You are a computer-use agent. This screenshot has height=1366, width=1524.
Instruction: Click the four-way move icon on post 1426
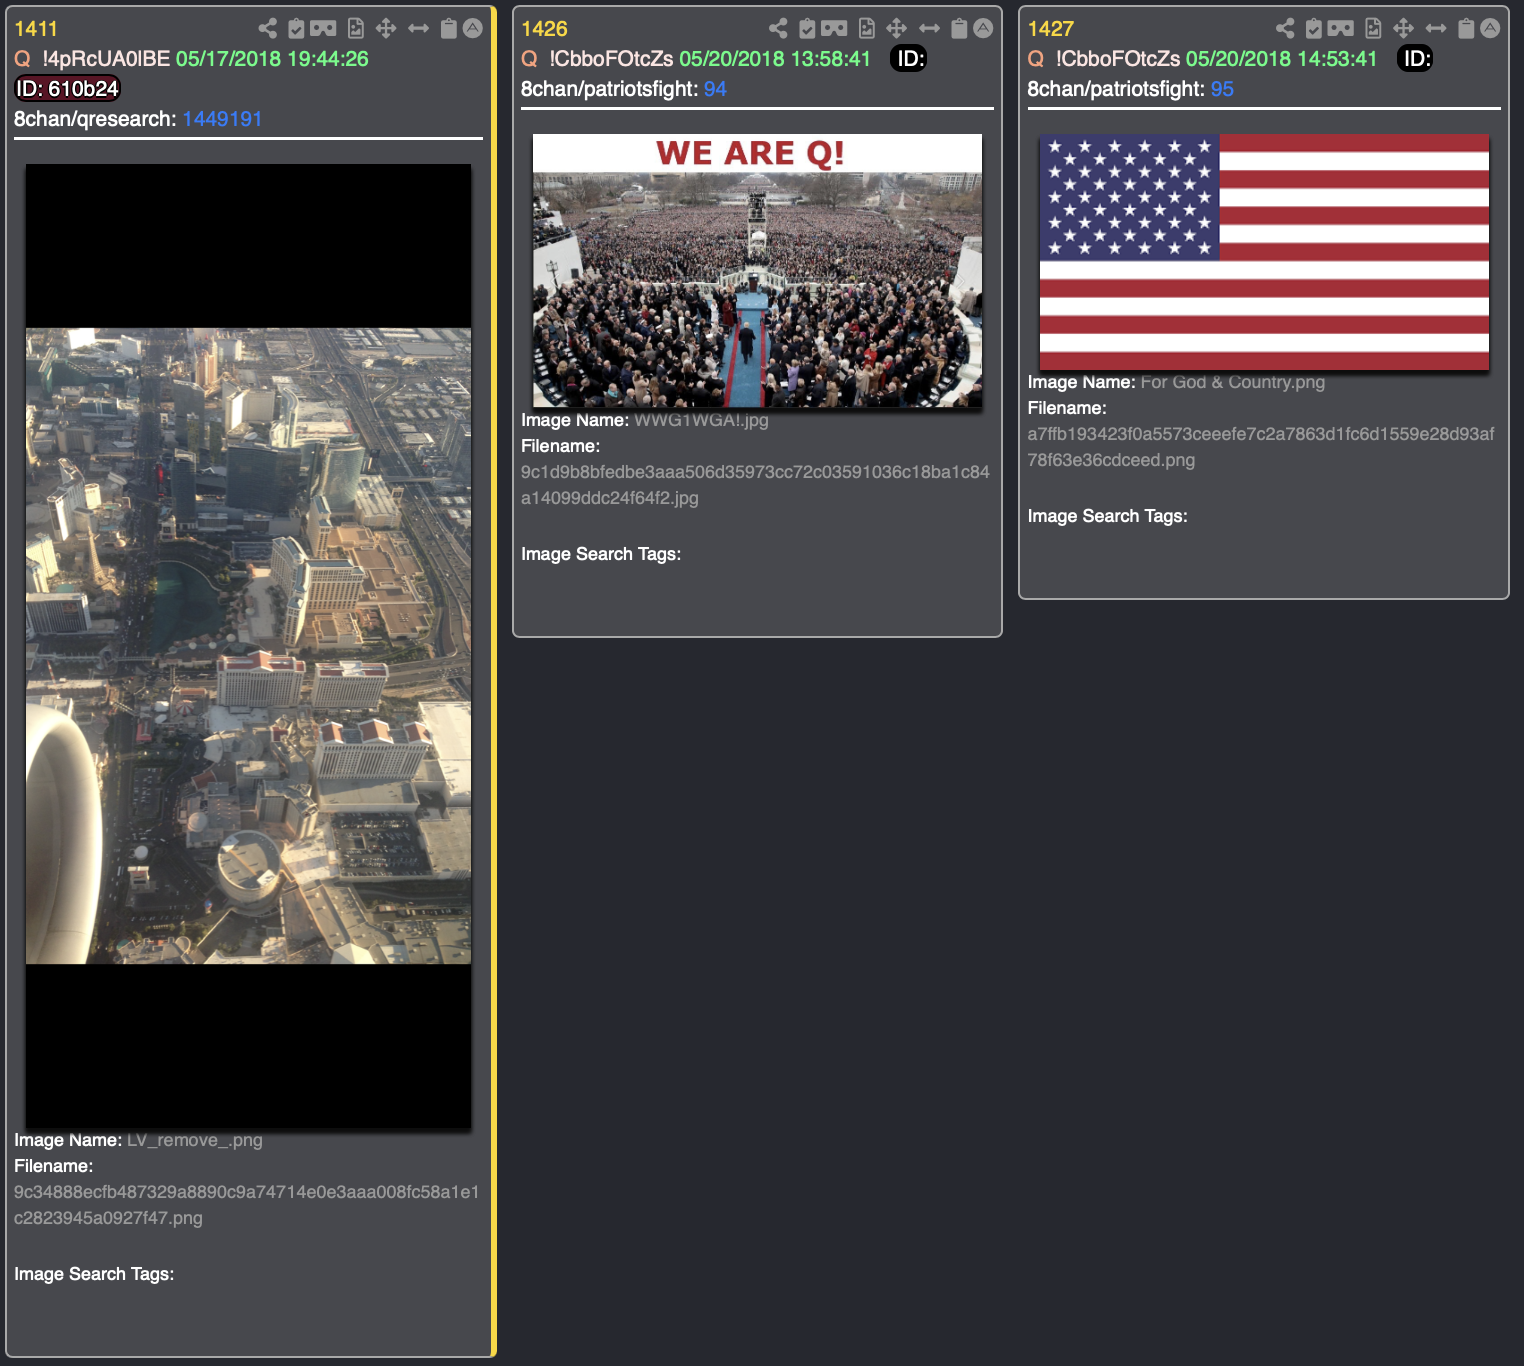897,29
